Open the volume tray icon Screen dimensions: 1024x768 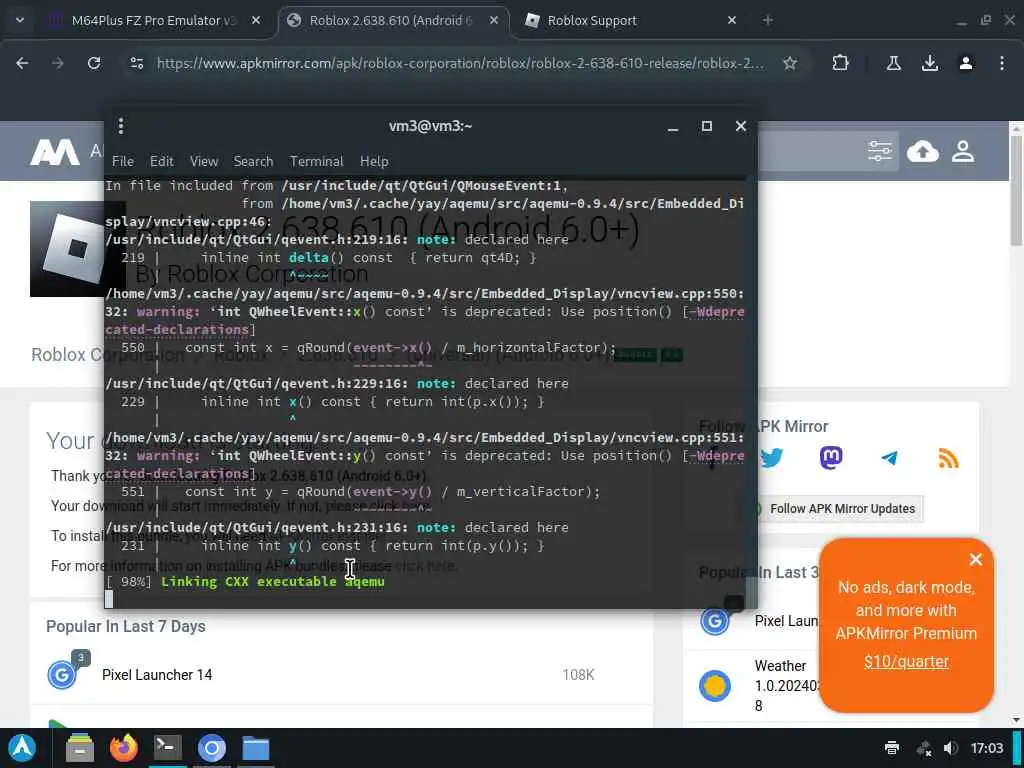pyautogui.click(x=951, y=748)
